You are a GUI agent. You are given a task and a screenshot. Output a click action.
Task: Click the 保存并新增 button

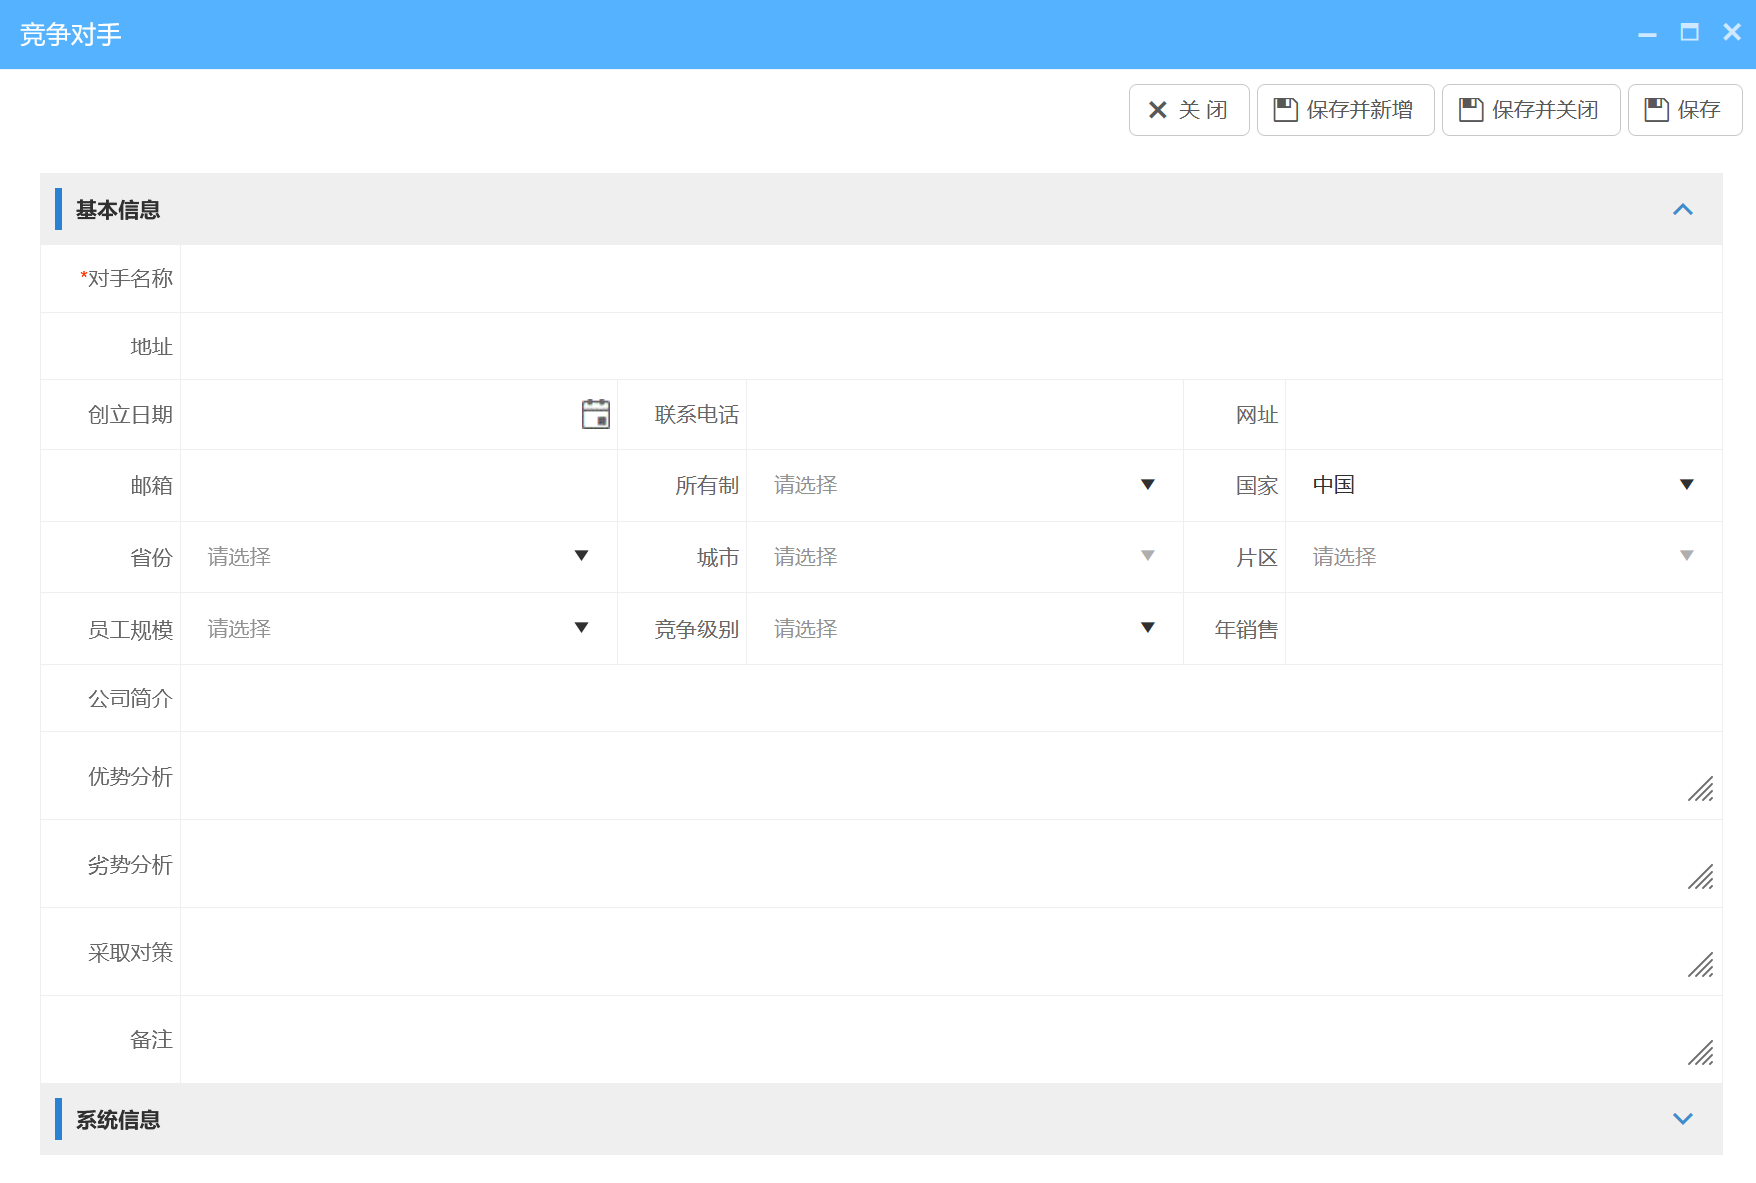point(1345,109)
